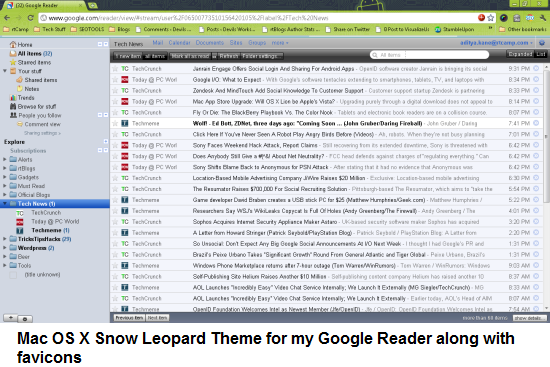Open the Folder settings dropdown
The height and width of the screenshot is (367, 550).
[262, 56]
